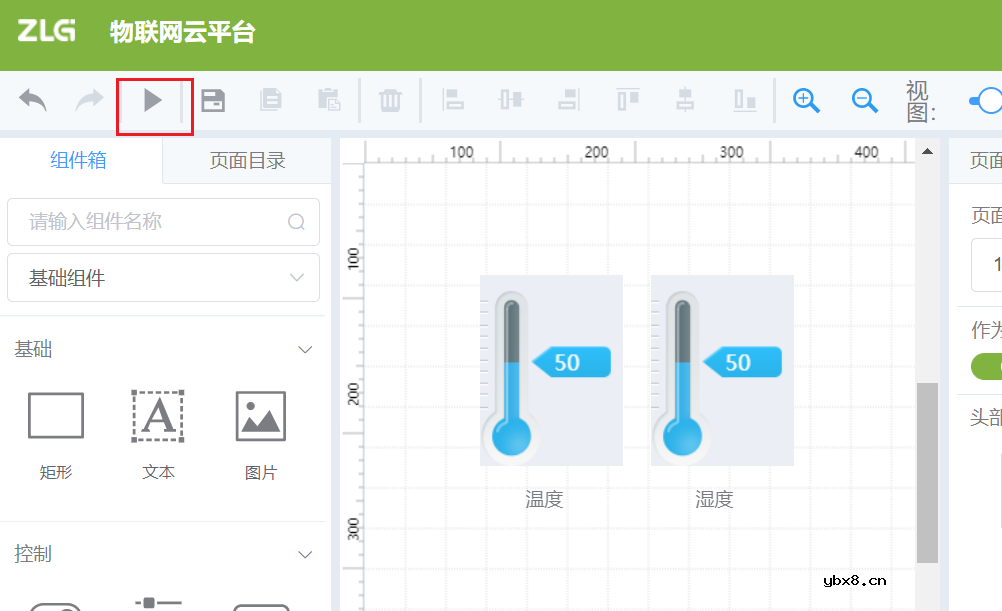Click the save icon in the toolbar
This screenshot has width=1002, height=611.
213,100
